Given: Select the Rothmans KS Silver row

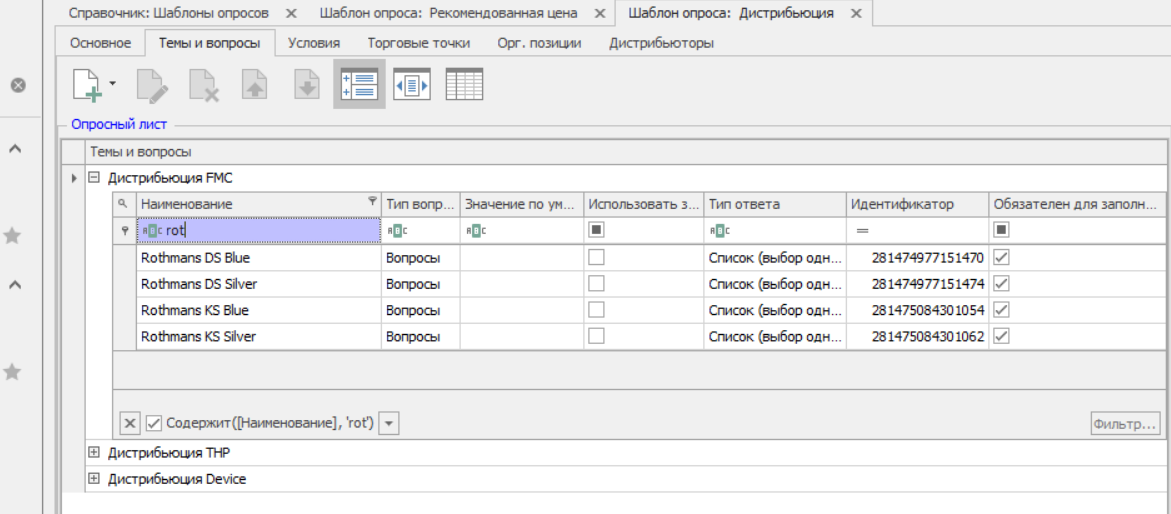Looking at the screenshot, I should [640, 336].
